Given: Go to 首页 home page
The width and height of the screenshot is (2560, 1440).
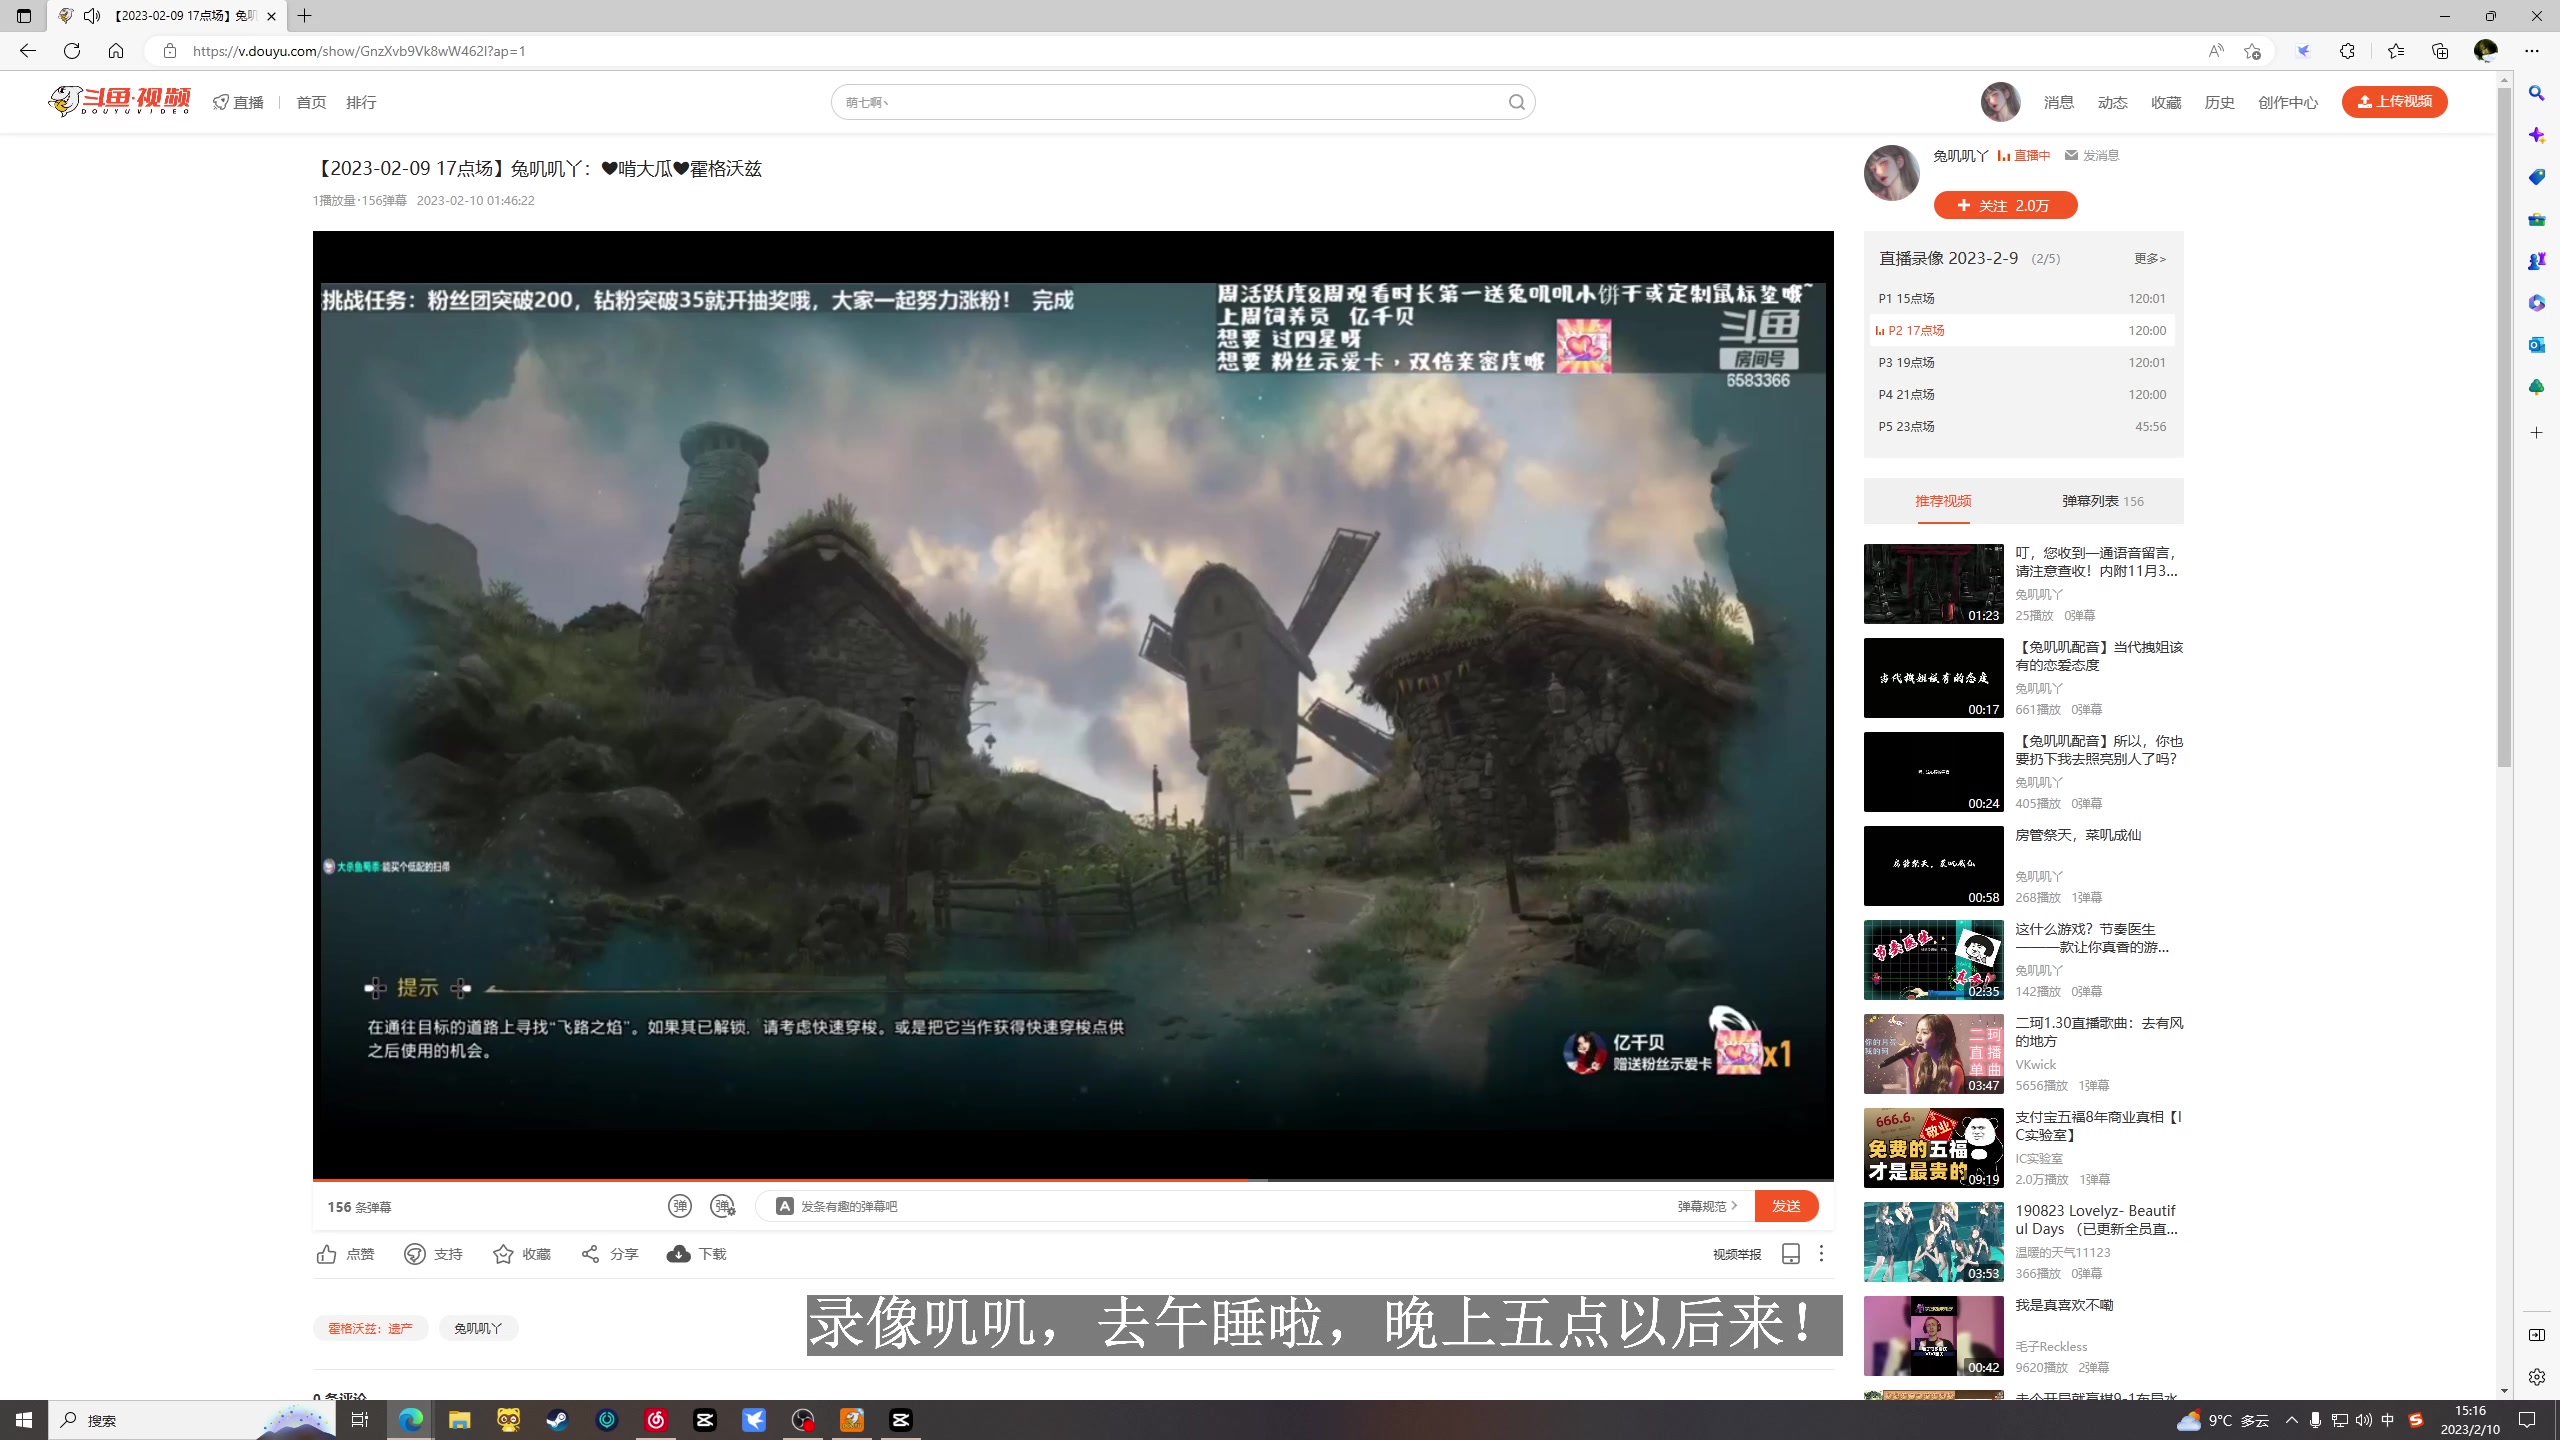Looking at the screenshot, I should [311, 102].
